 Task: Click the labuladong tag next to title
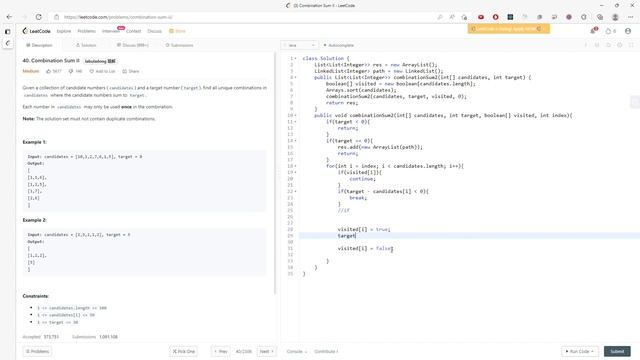coord(100,61)
